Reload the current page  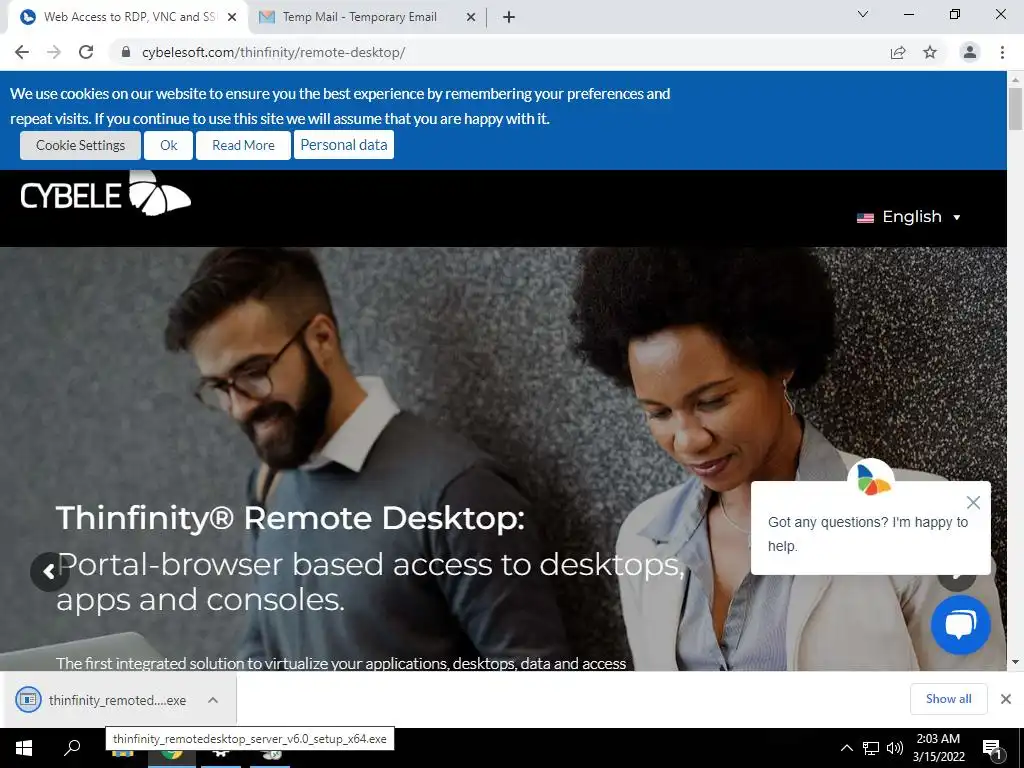coord(86,52)
